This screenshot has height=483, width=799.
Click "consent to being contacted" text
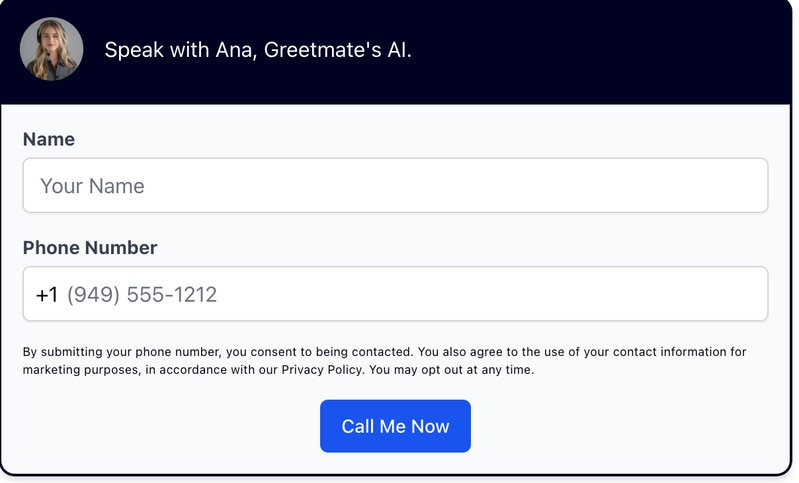pos(335,352)
